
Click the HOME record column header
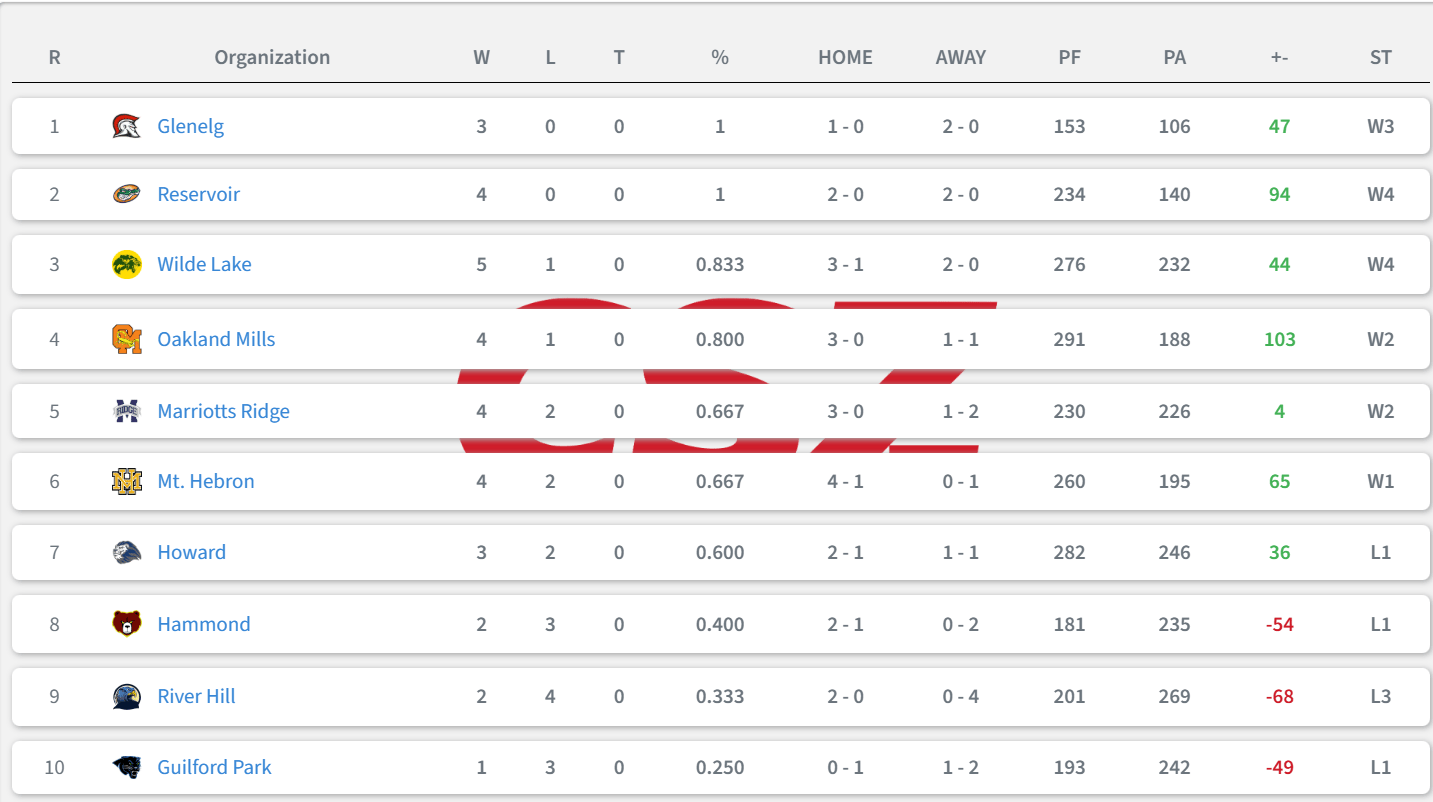(x=845, y=58)
